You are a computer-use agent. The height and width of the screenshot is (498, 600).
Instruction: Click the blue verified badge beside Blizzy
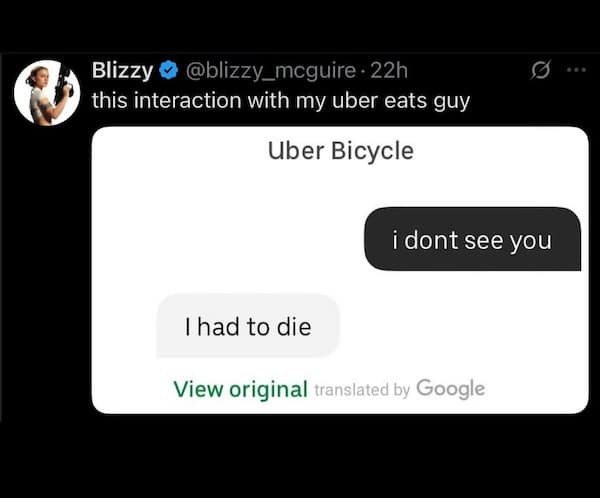click(169, 71)
